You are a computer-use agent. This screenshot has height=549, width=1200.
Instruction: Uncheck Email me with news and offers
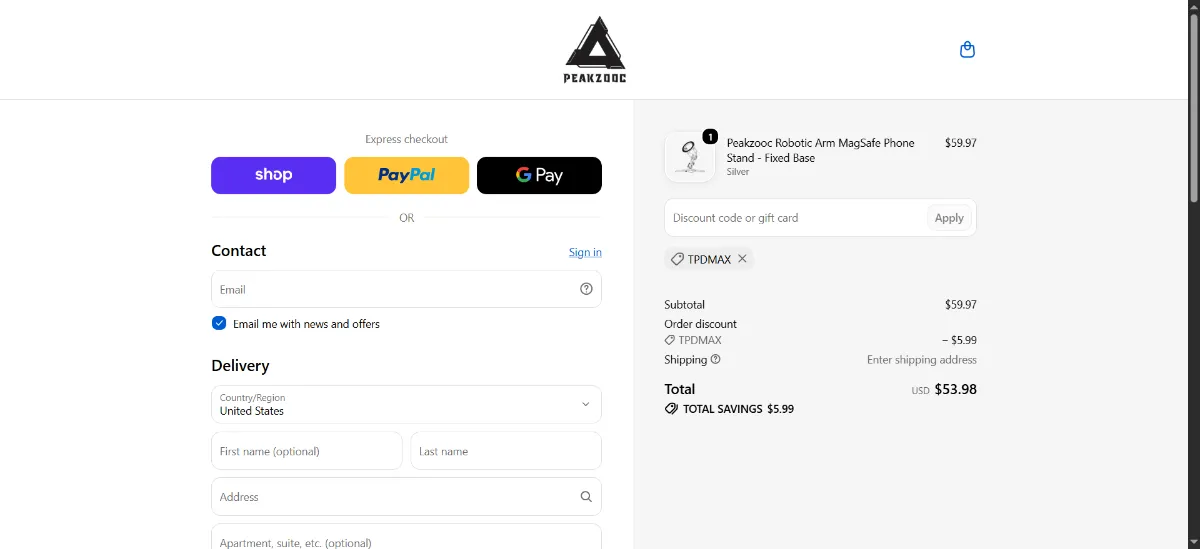point(219,323)
